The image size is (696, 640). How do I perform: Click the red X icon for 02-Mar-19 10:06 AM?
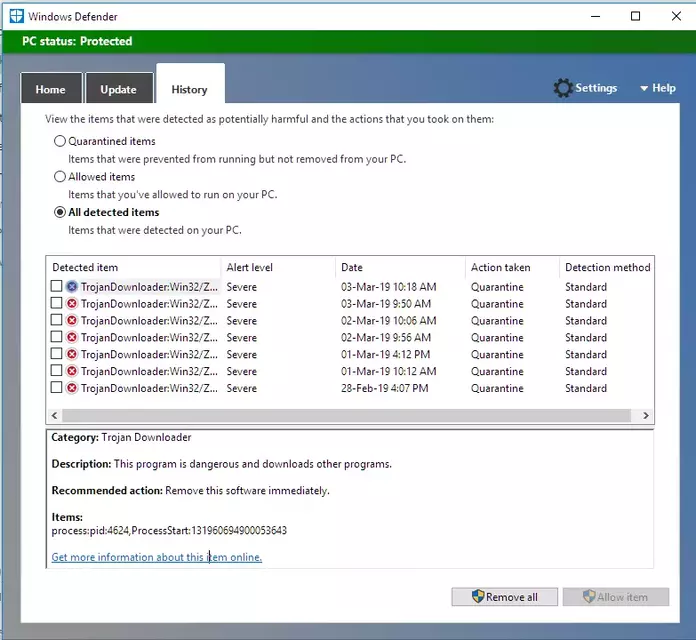(71, 320)
